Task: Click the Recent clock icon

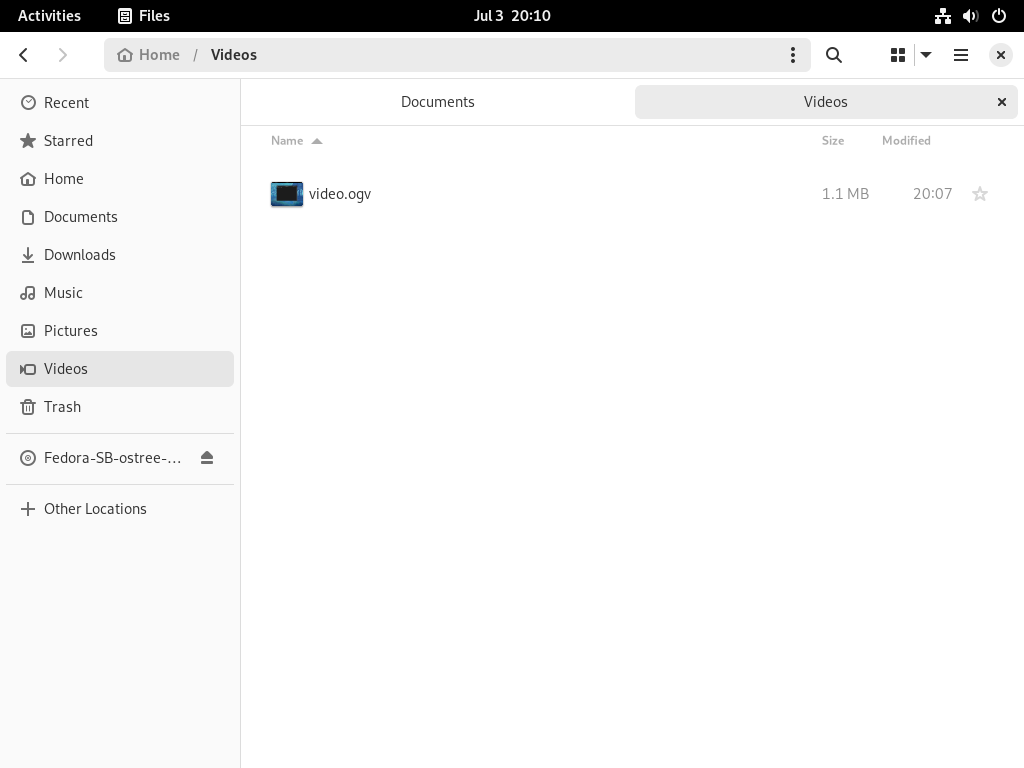Action: click(28, 103)
